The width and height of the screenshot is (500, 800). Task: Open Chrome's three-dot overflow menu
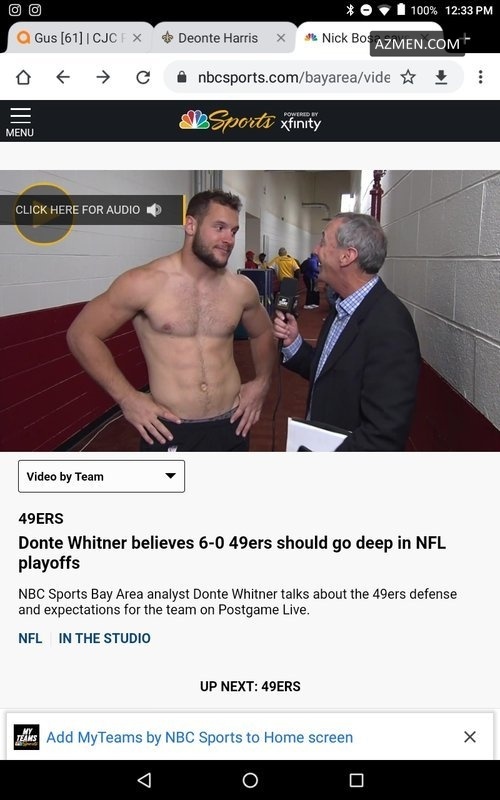[x=480, y=77]
